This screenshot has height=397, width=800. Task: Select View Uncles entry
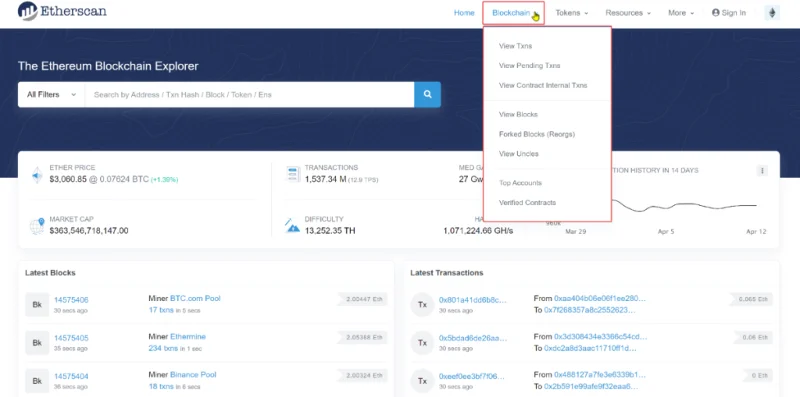click(518, 154)
